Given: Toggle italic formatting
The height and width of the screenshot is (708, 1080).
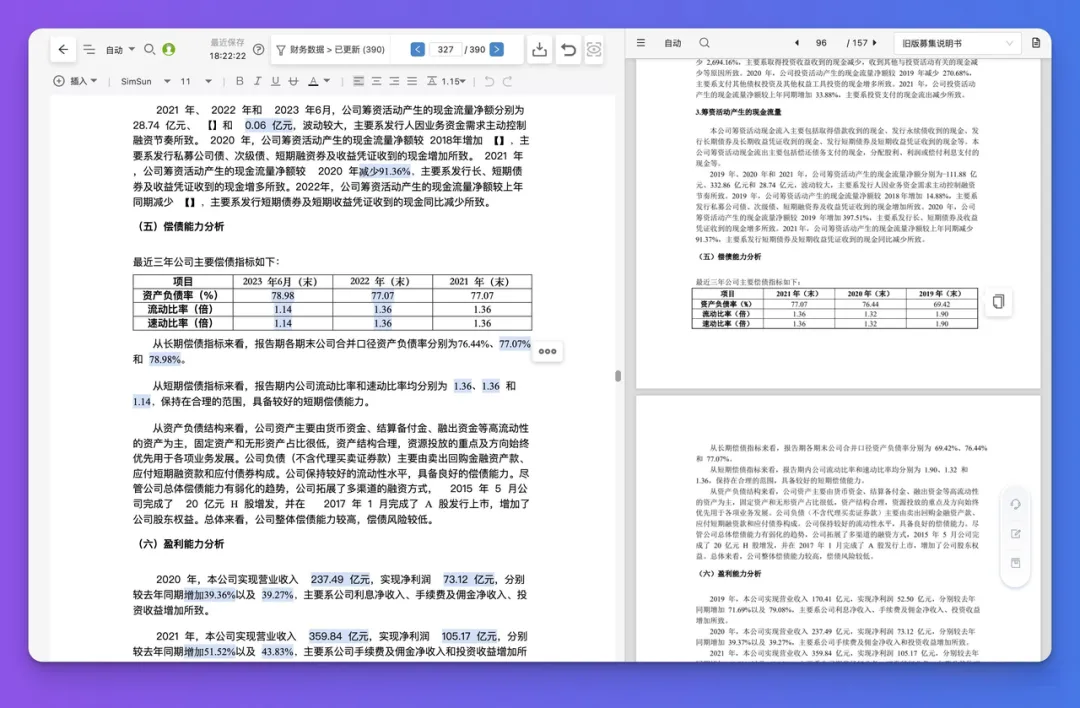Looking at the screenshot, I should [x=258, y=81].
